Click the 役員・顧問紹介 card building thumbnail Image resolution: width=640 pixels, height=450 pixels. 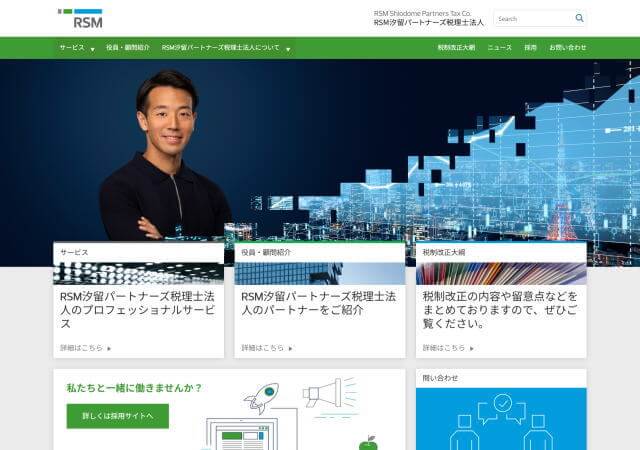coord(320,273)
